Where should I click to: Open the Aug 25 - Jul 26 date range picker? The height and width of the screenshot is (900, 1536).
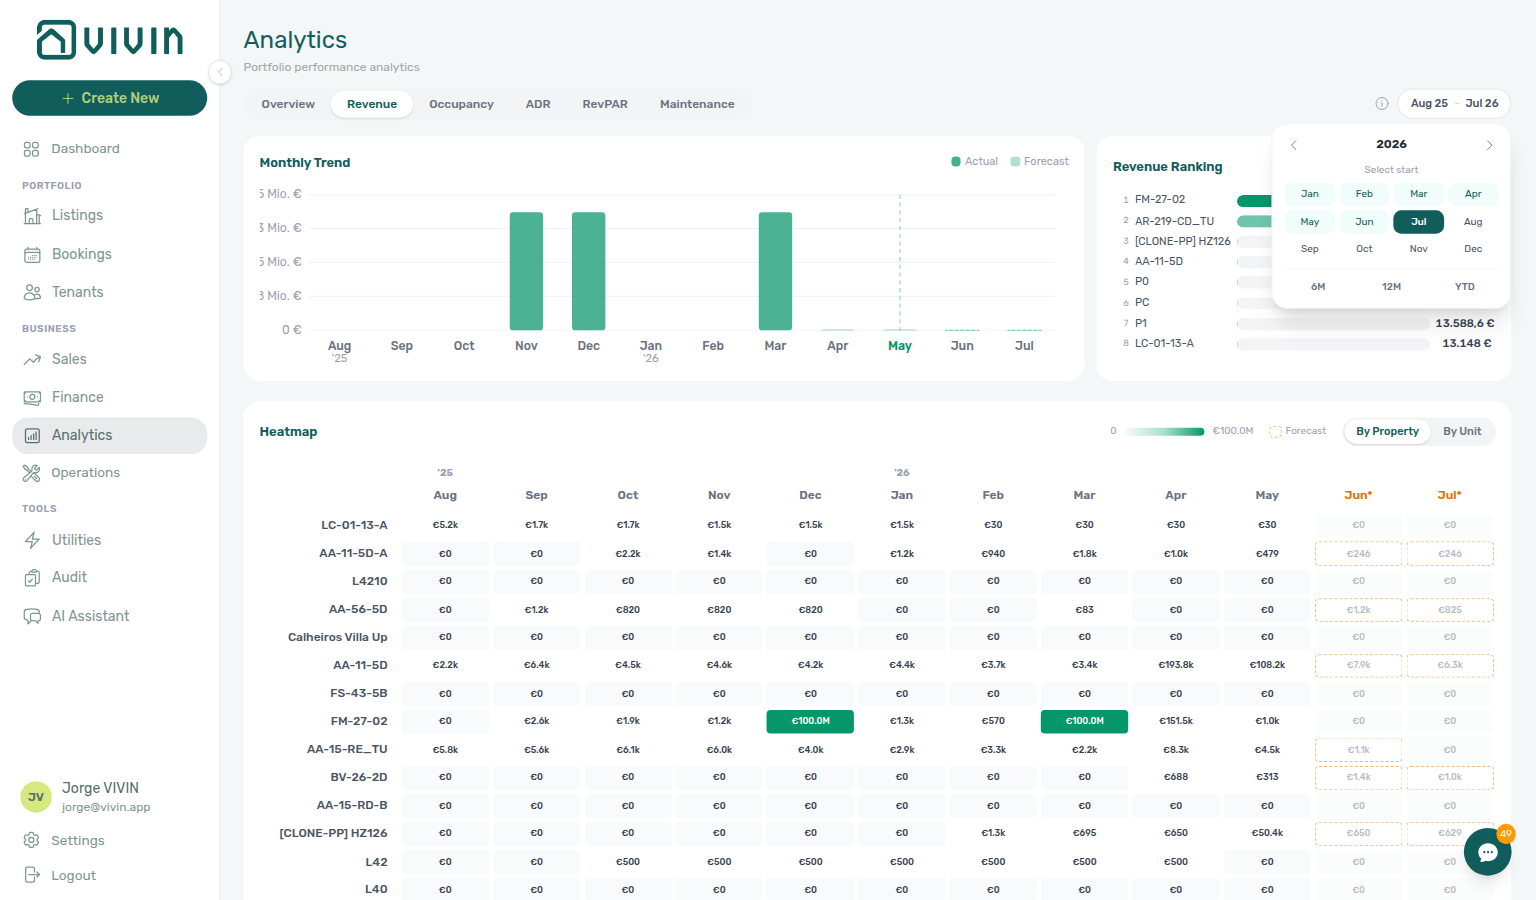click(x=1454, y=103)
